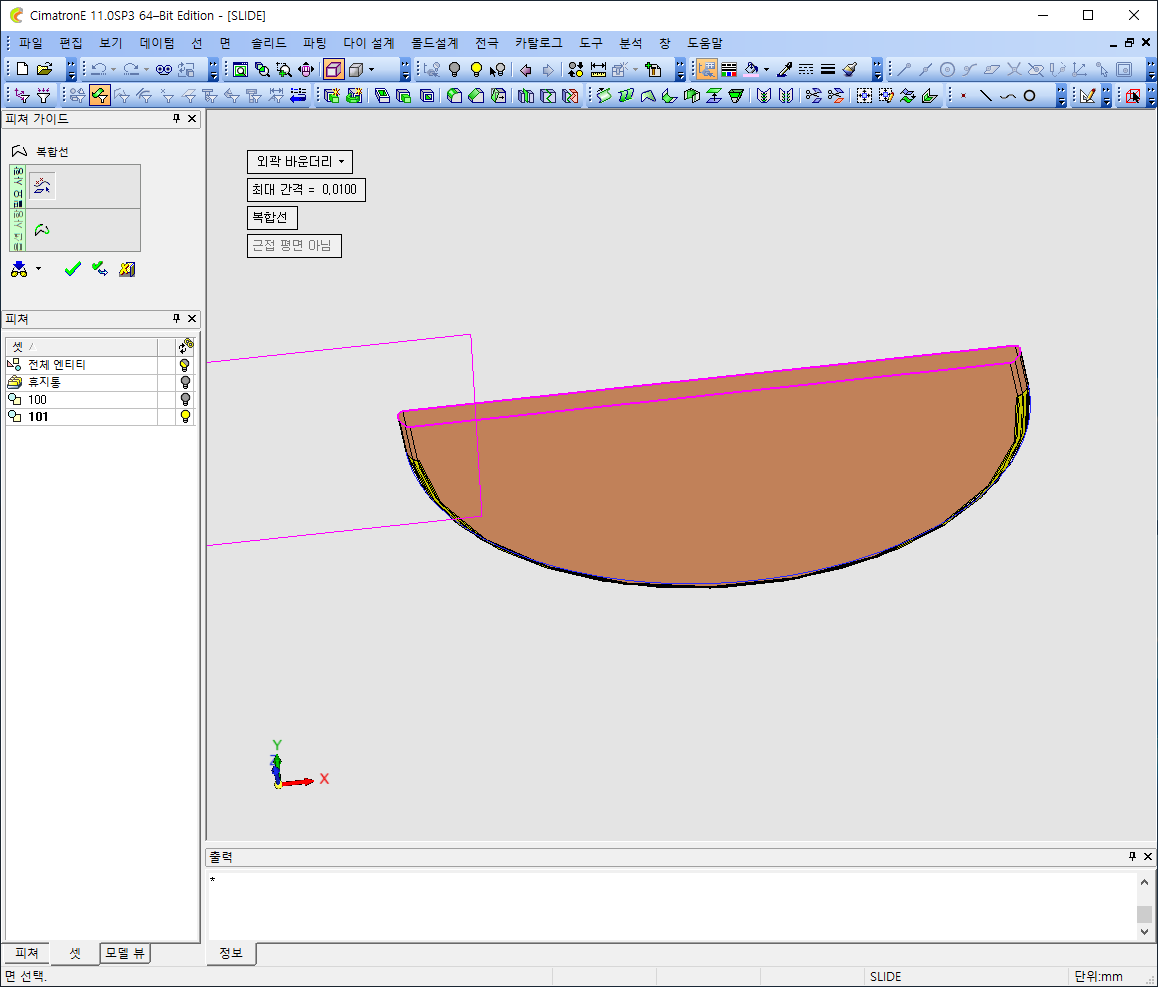Click the point sketch tool red dot

(963, 95)
